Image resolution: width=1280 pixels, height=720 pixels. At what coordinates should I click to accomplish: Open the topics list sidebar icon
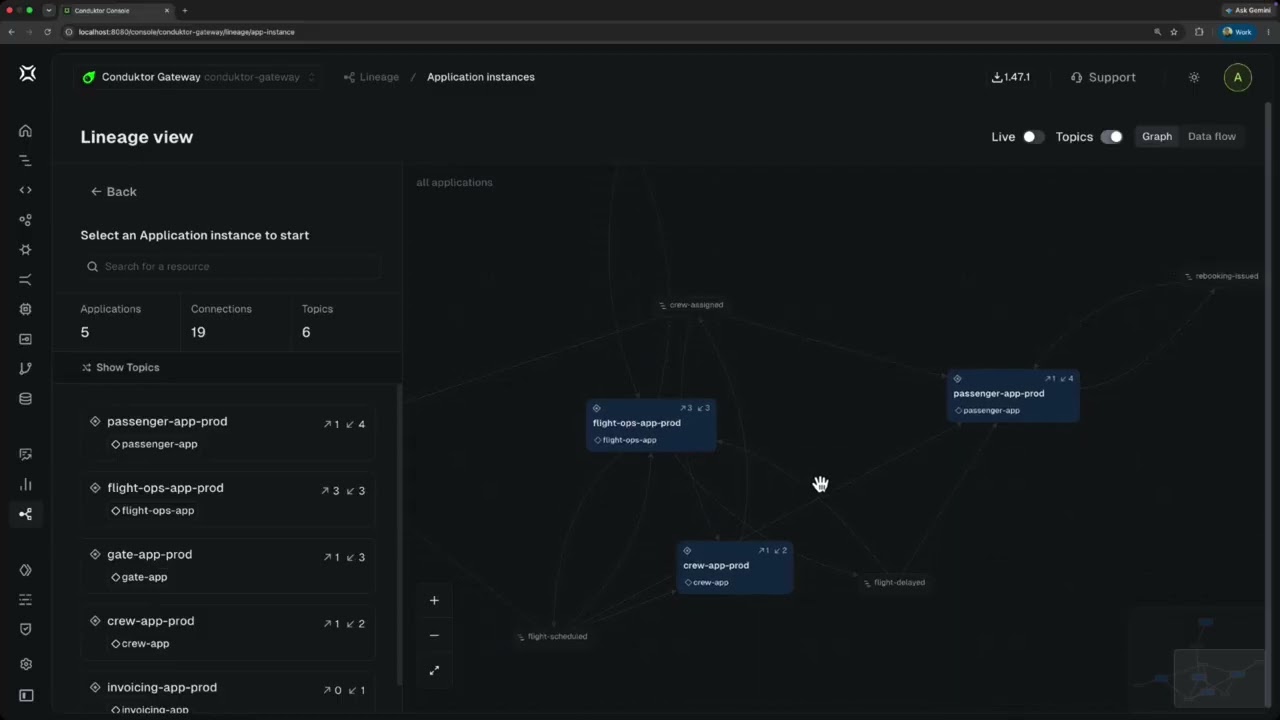click(26, 161)
